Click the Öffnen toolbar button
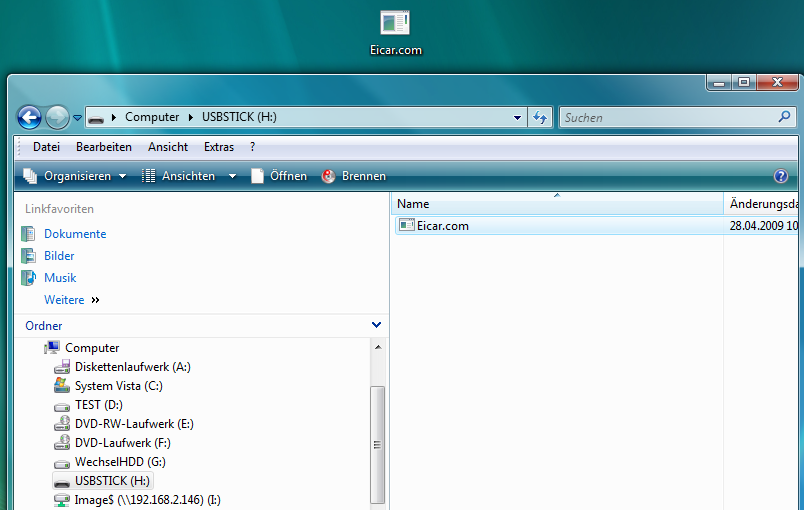The width and height of the screenshot is (804, 510). tap(279, 176)
